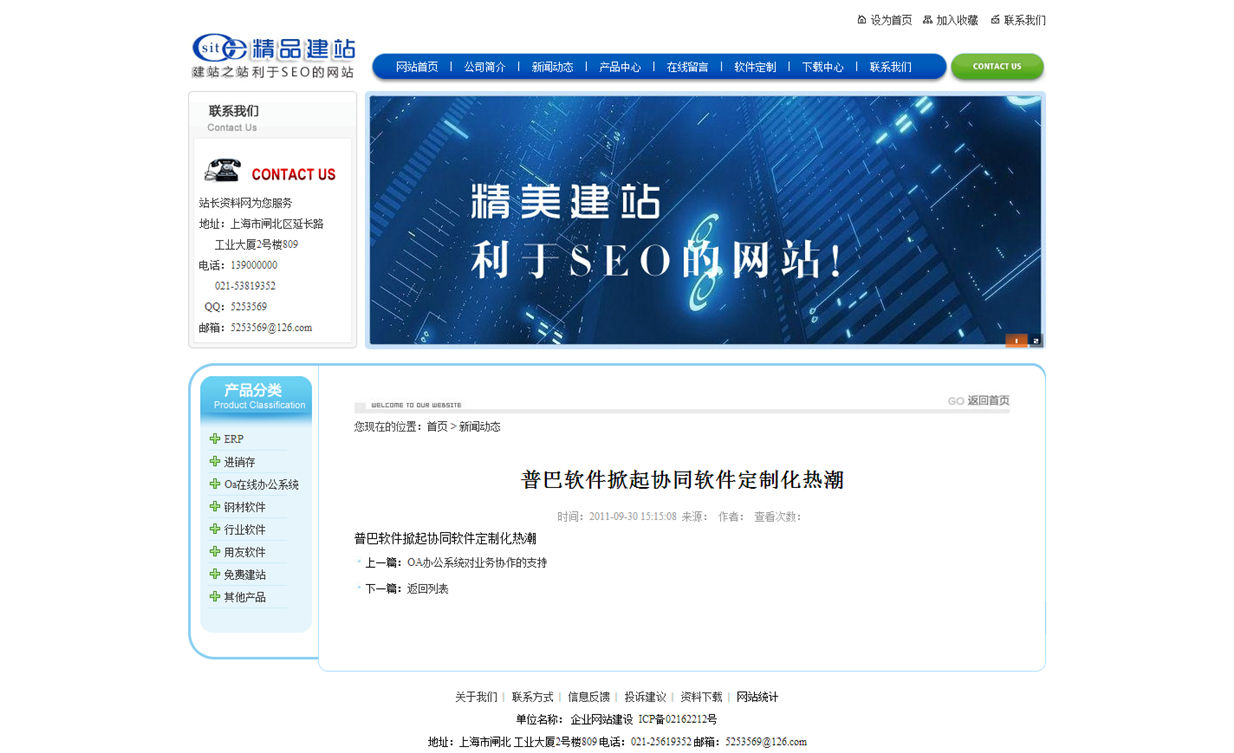1234x753 pixels.
Task: Click the telephone icon in contact panel
Action: pyautogui.click(x=222, y=170)
